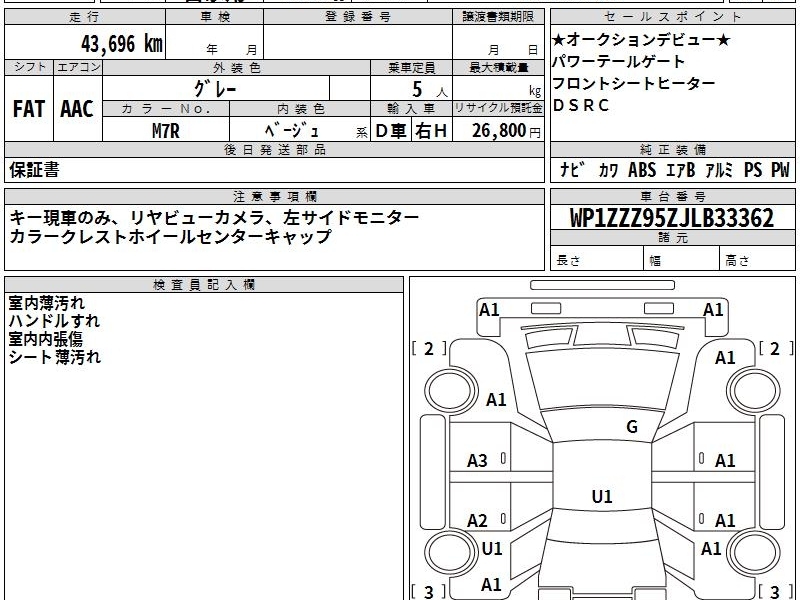Select the パワーテールゲート sales point
Image resolution: width=800 pixels, height=600 pixels.
tap(618, 62)
